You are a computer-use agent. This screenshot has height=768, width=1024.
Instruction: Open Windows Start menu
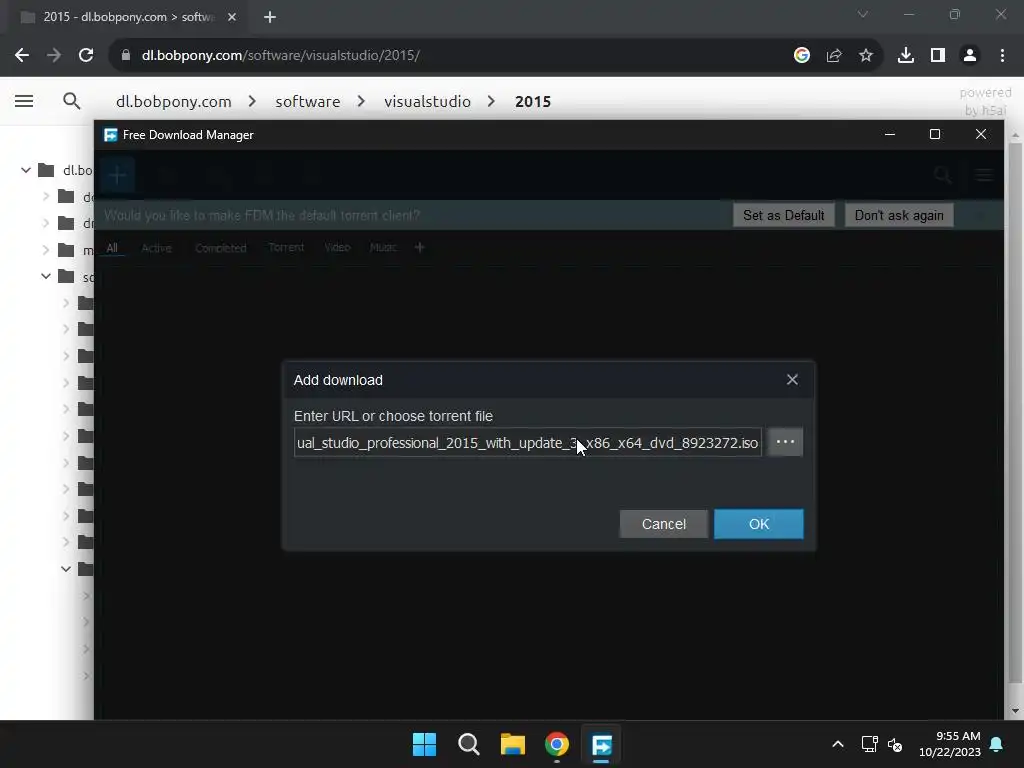(x=424, y=744)
